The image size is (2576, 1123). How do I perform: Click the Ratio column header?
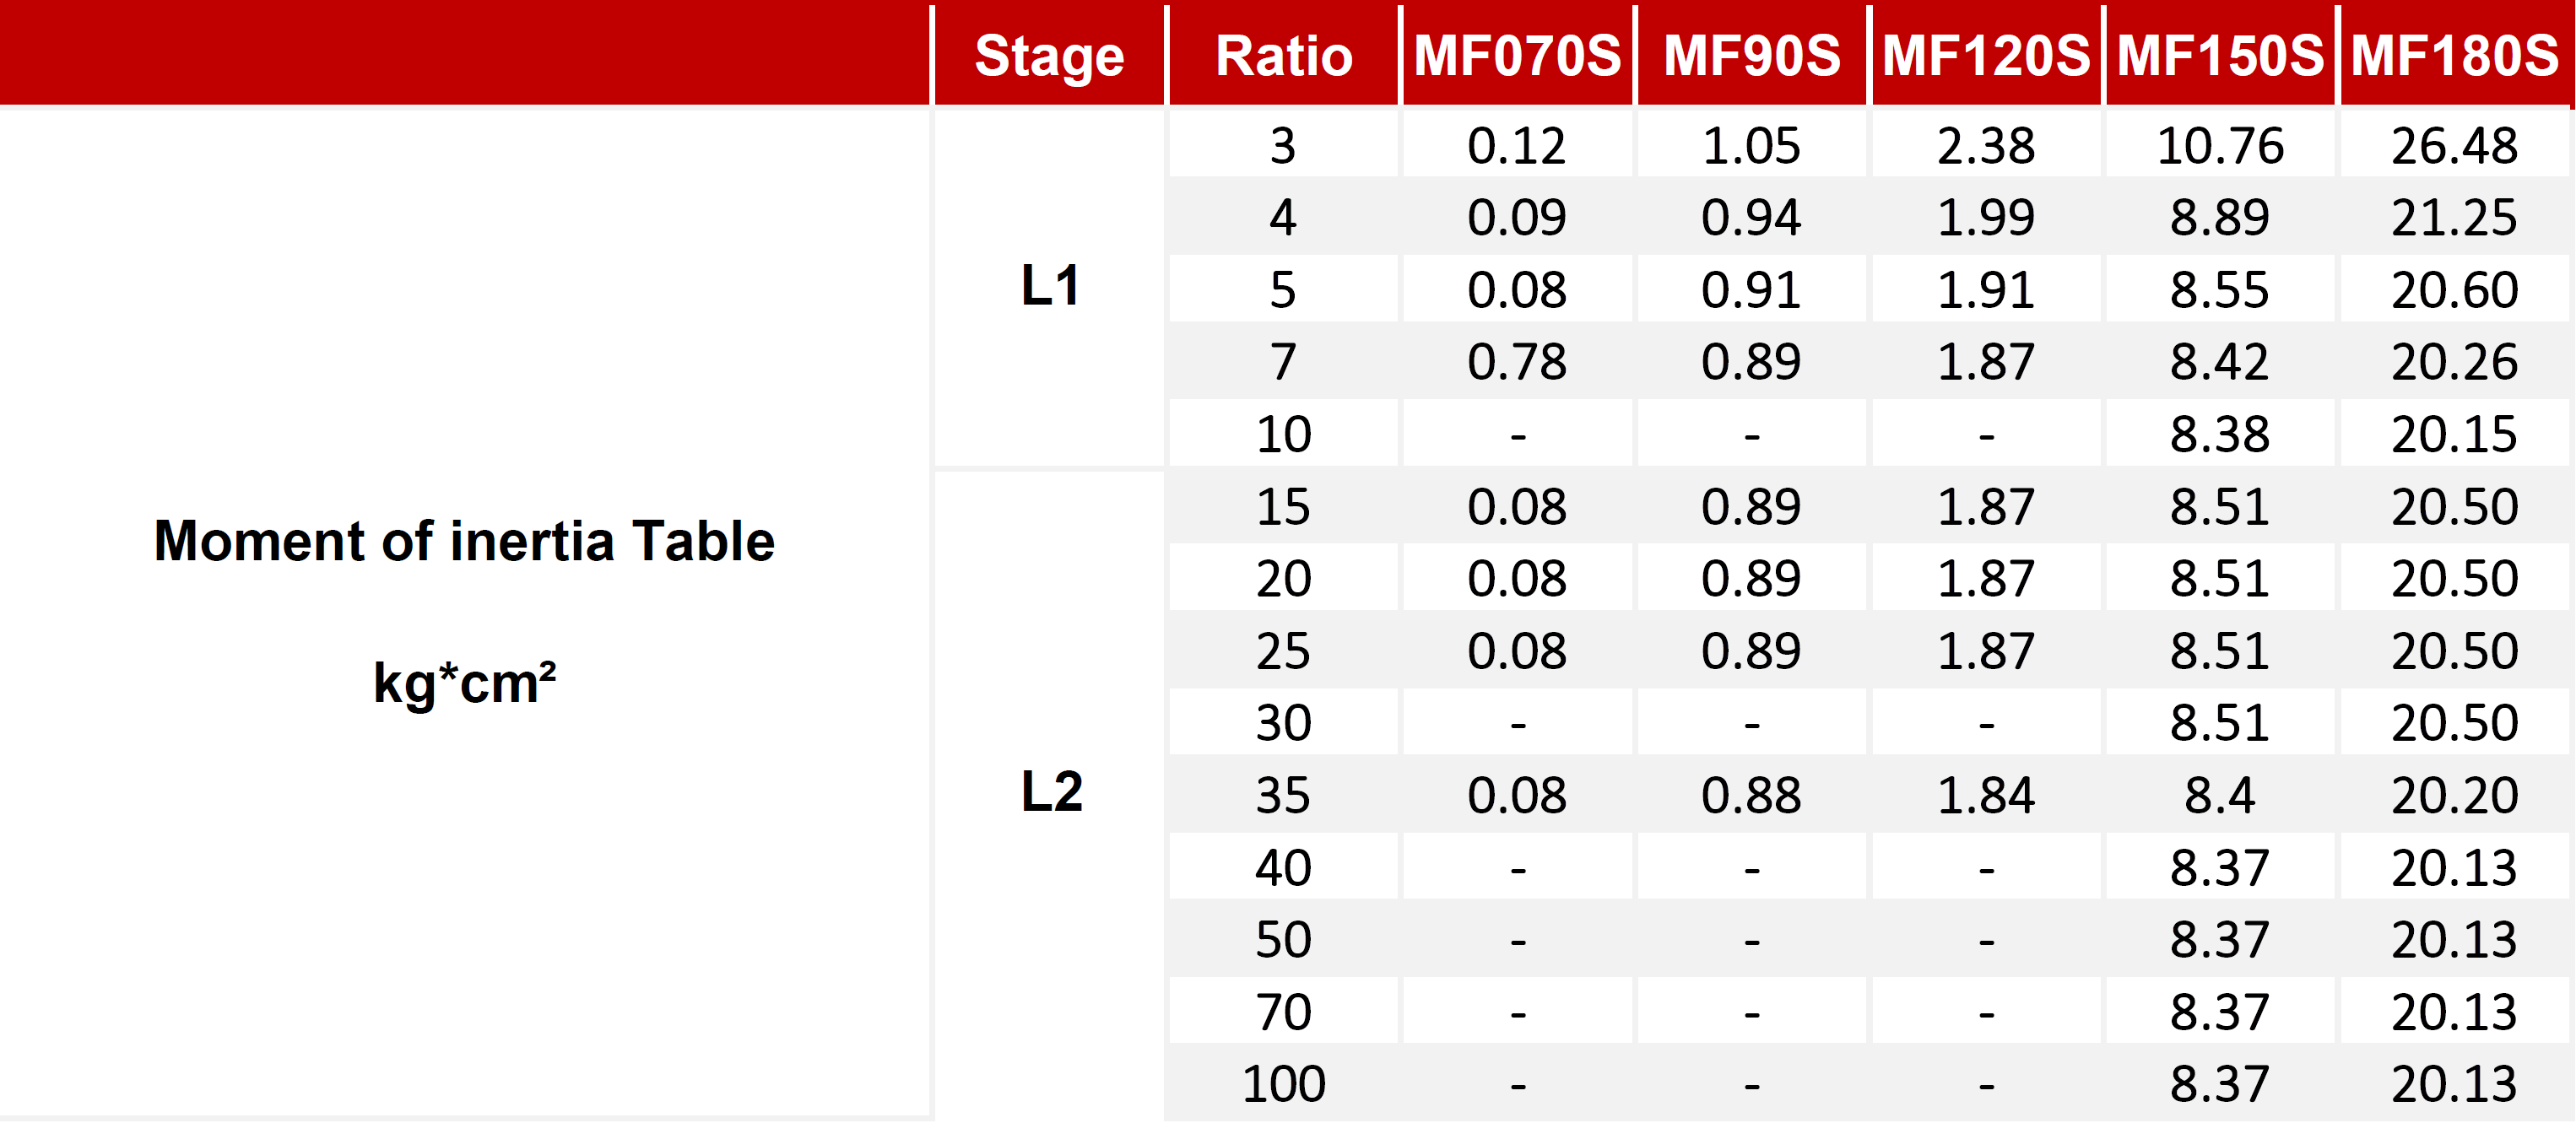click(1283, 55)
